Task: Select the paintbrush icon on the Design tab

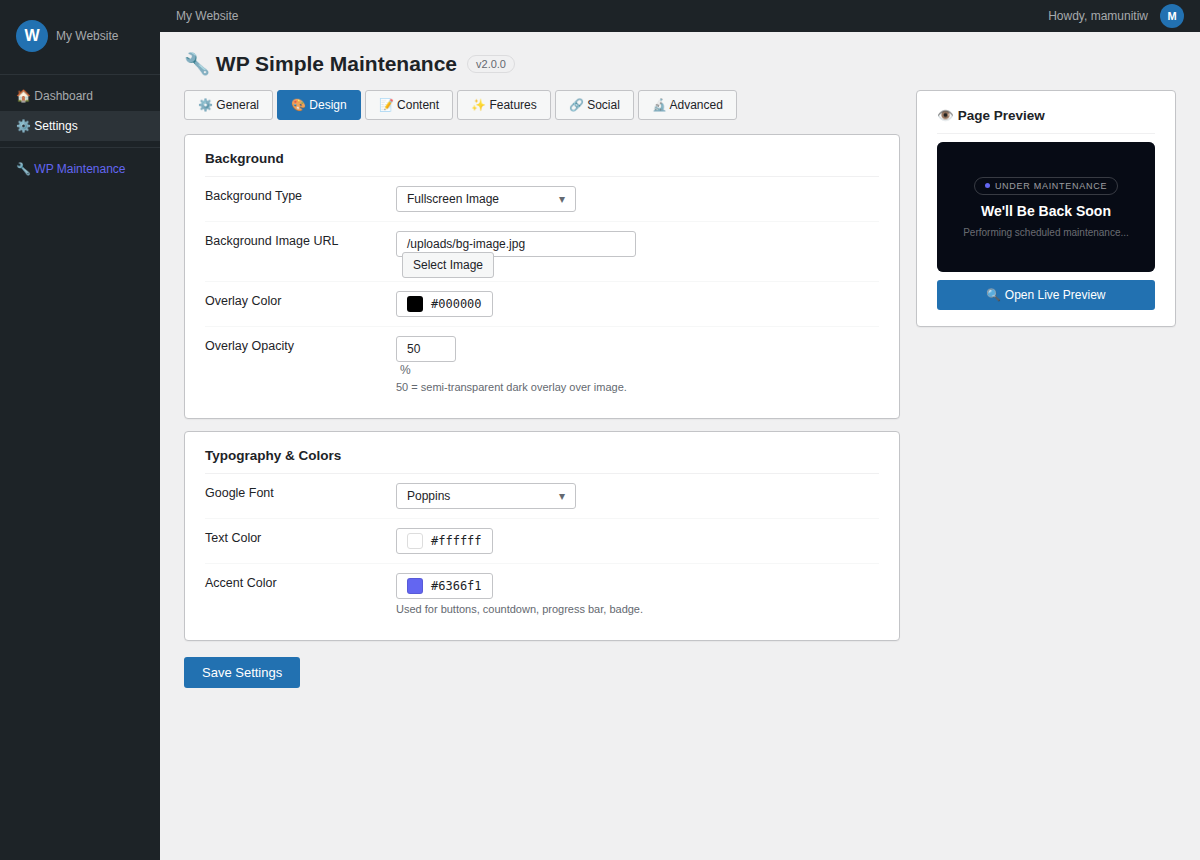Action: tap(299, 104)
